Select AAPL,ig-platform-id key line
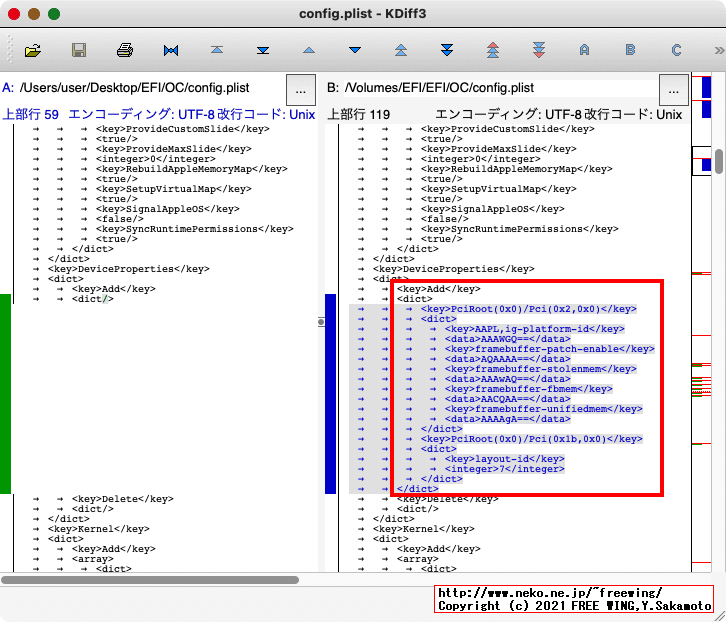 click(534, 329)
